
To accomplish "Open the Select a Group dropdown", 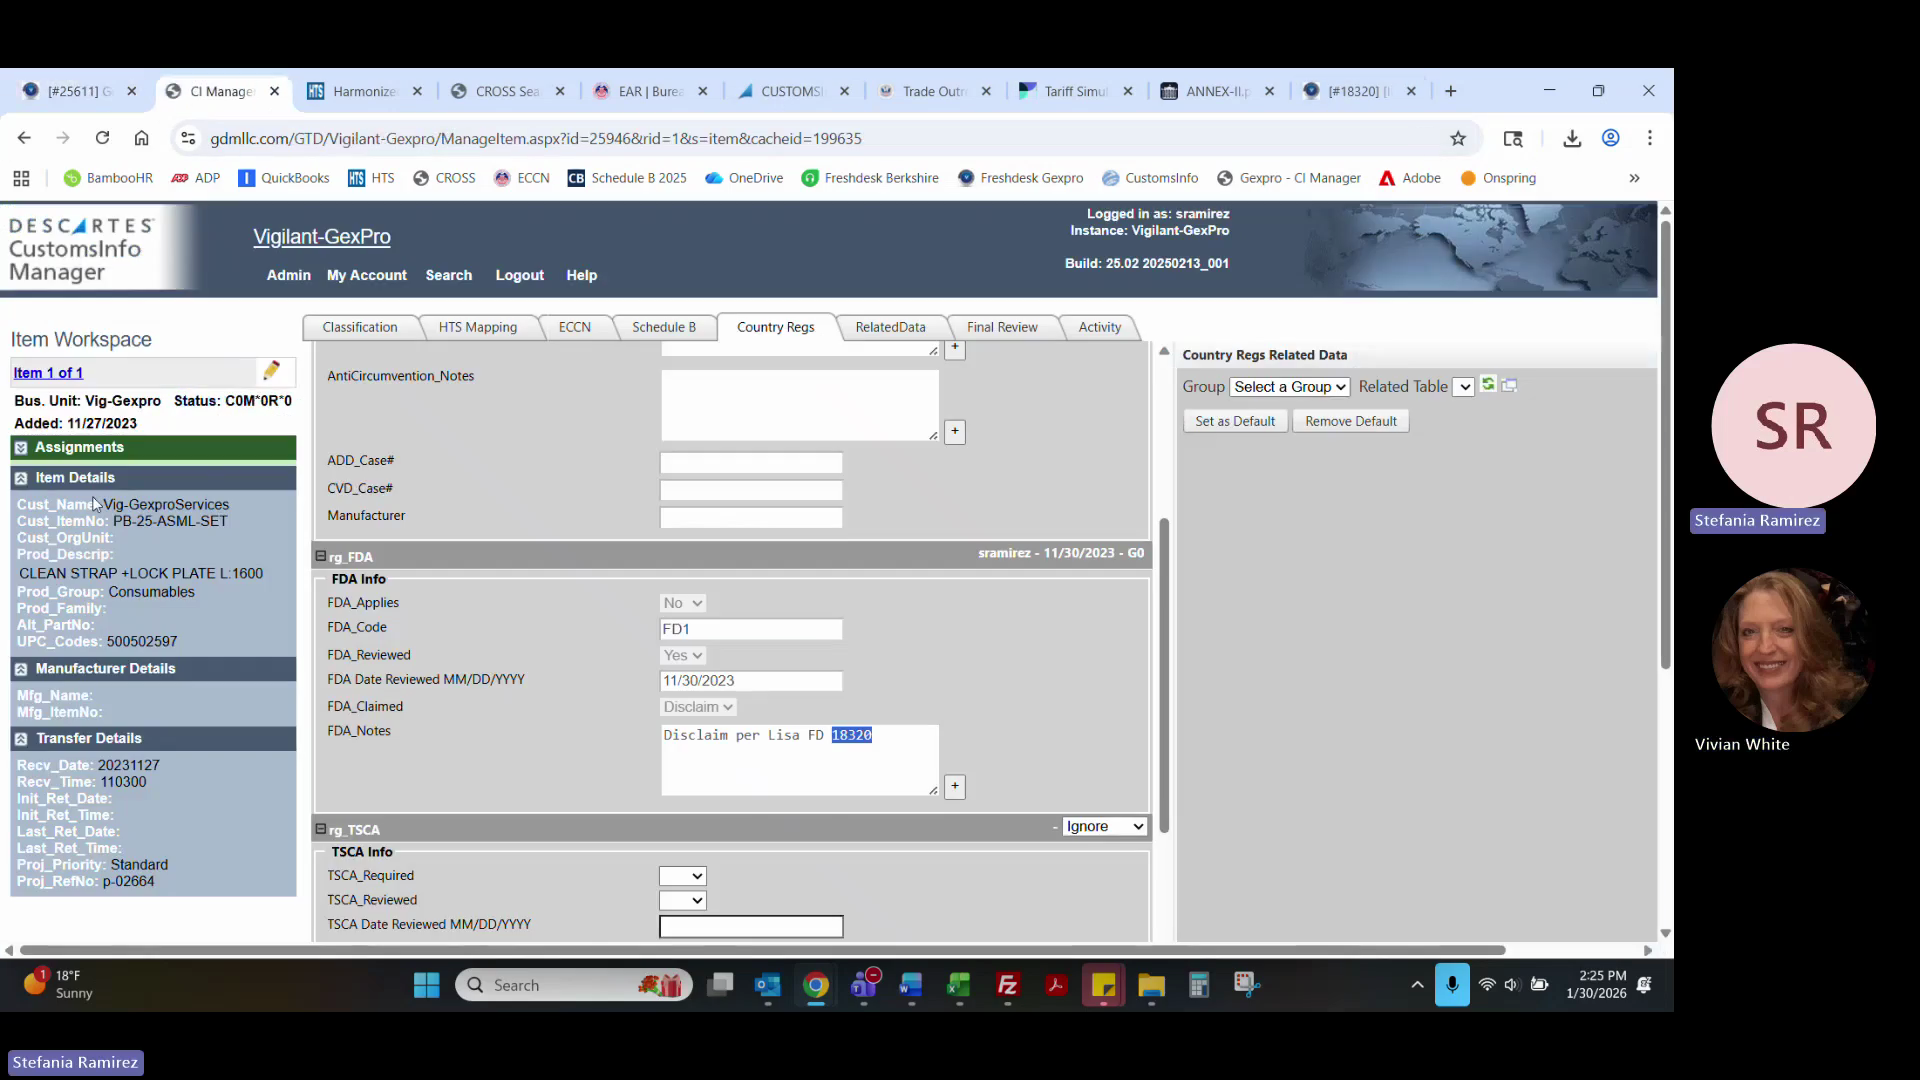I will (x=1289, y=387).
